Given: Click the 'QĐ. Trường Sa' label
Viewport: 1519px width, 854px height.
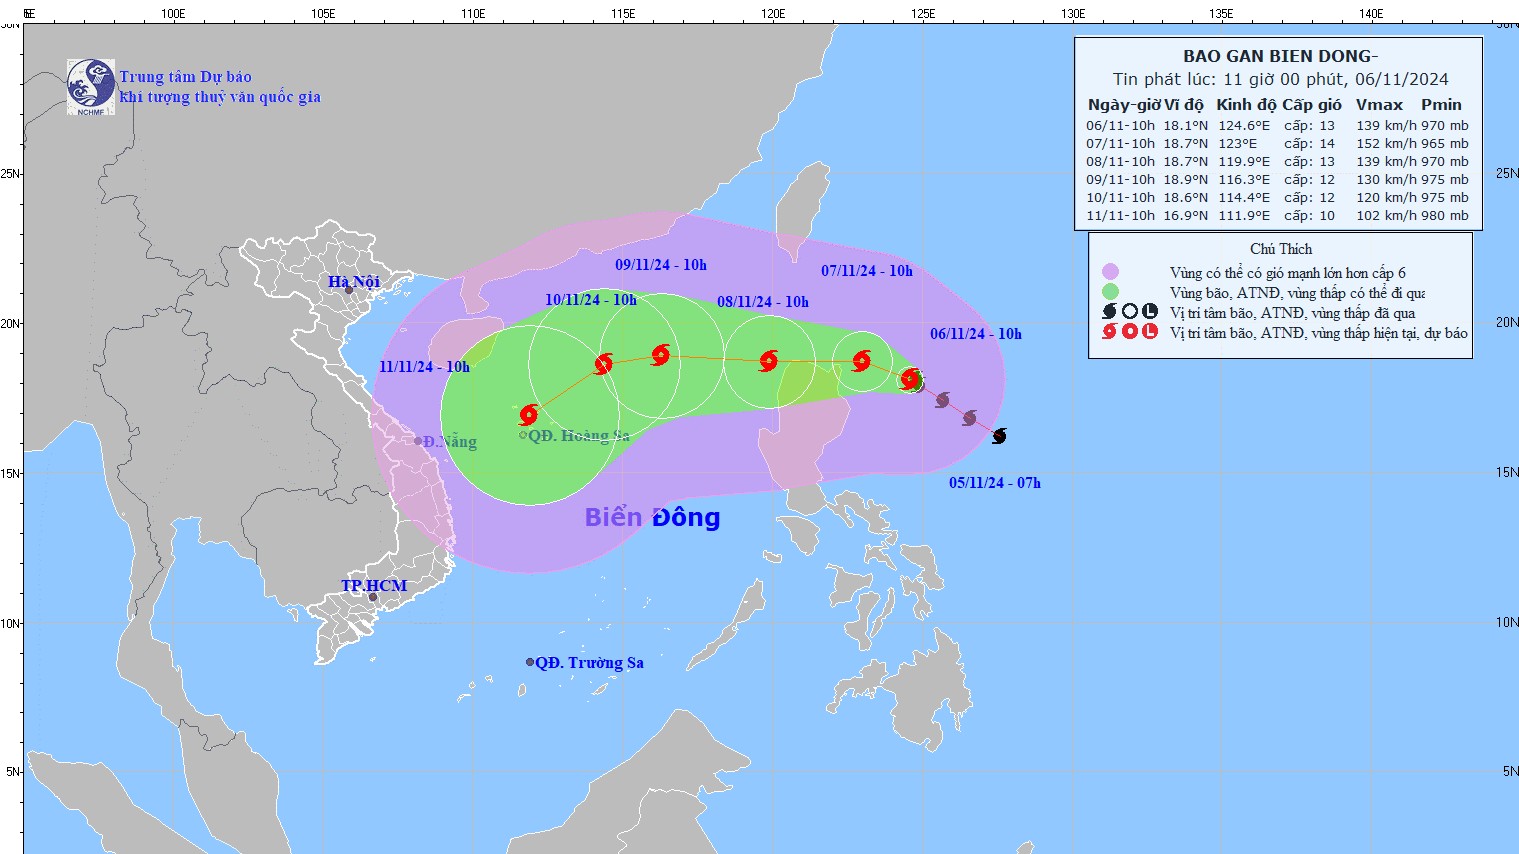Looking at the screenshot, I should [x=590, y=663].
